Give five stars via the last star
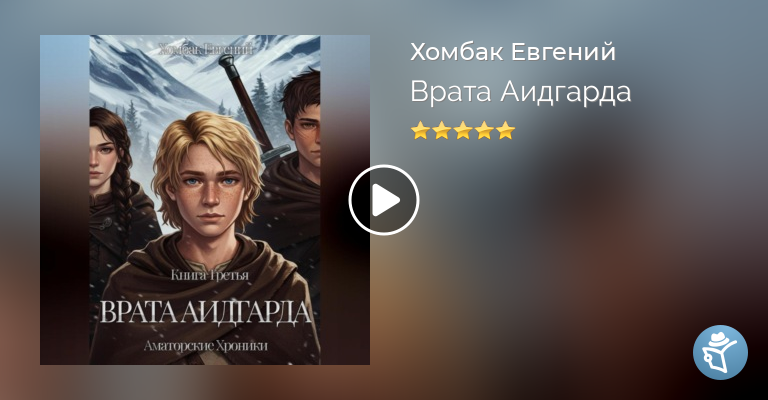Viewport: 768px width, 400px height. (x=505, y=131)
